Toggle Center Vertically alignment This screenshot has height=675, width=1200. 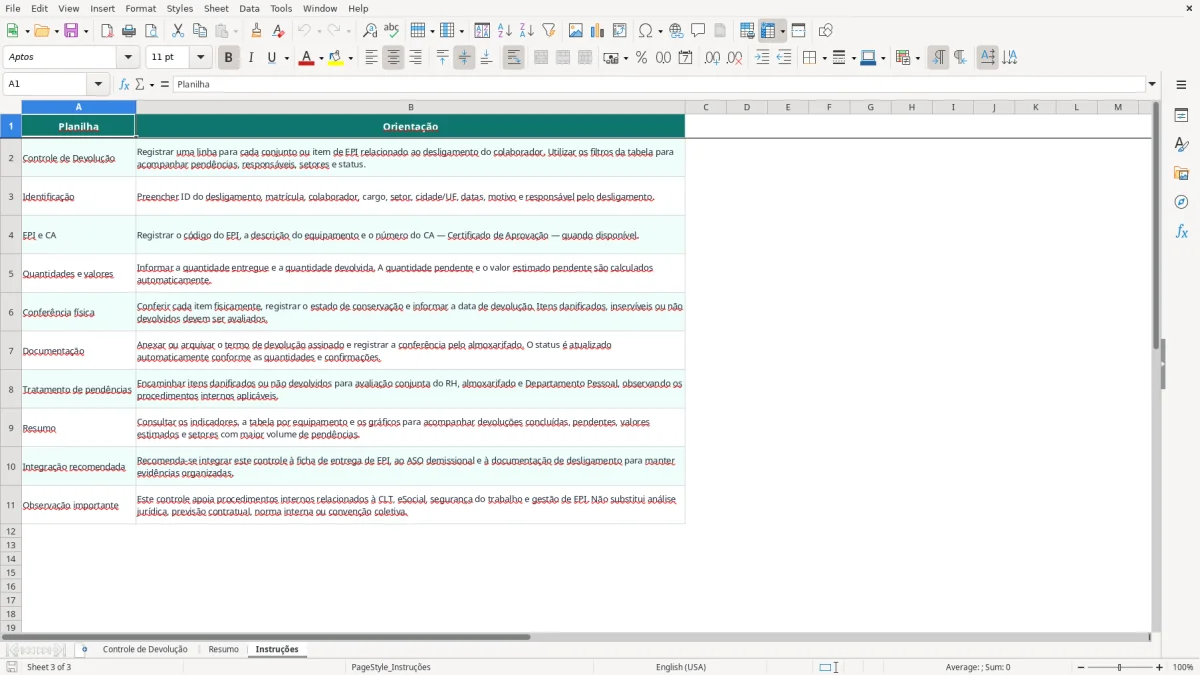coord(464,58)
